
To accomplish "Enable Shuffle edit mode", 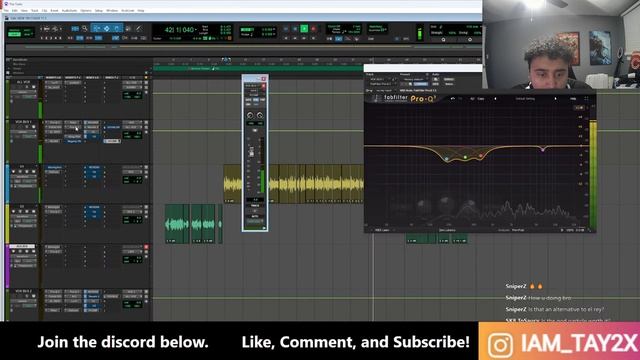I will click(14, 30).
